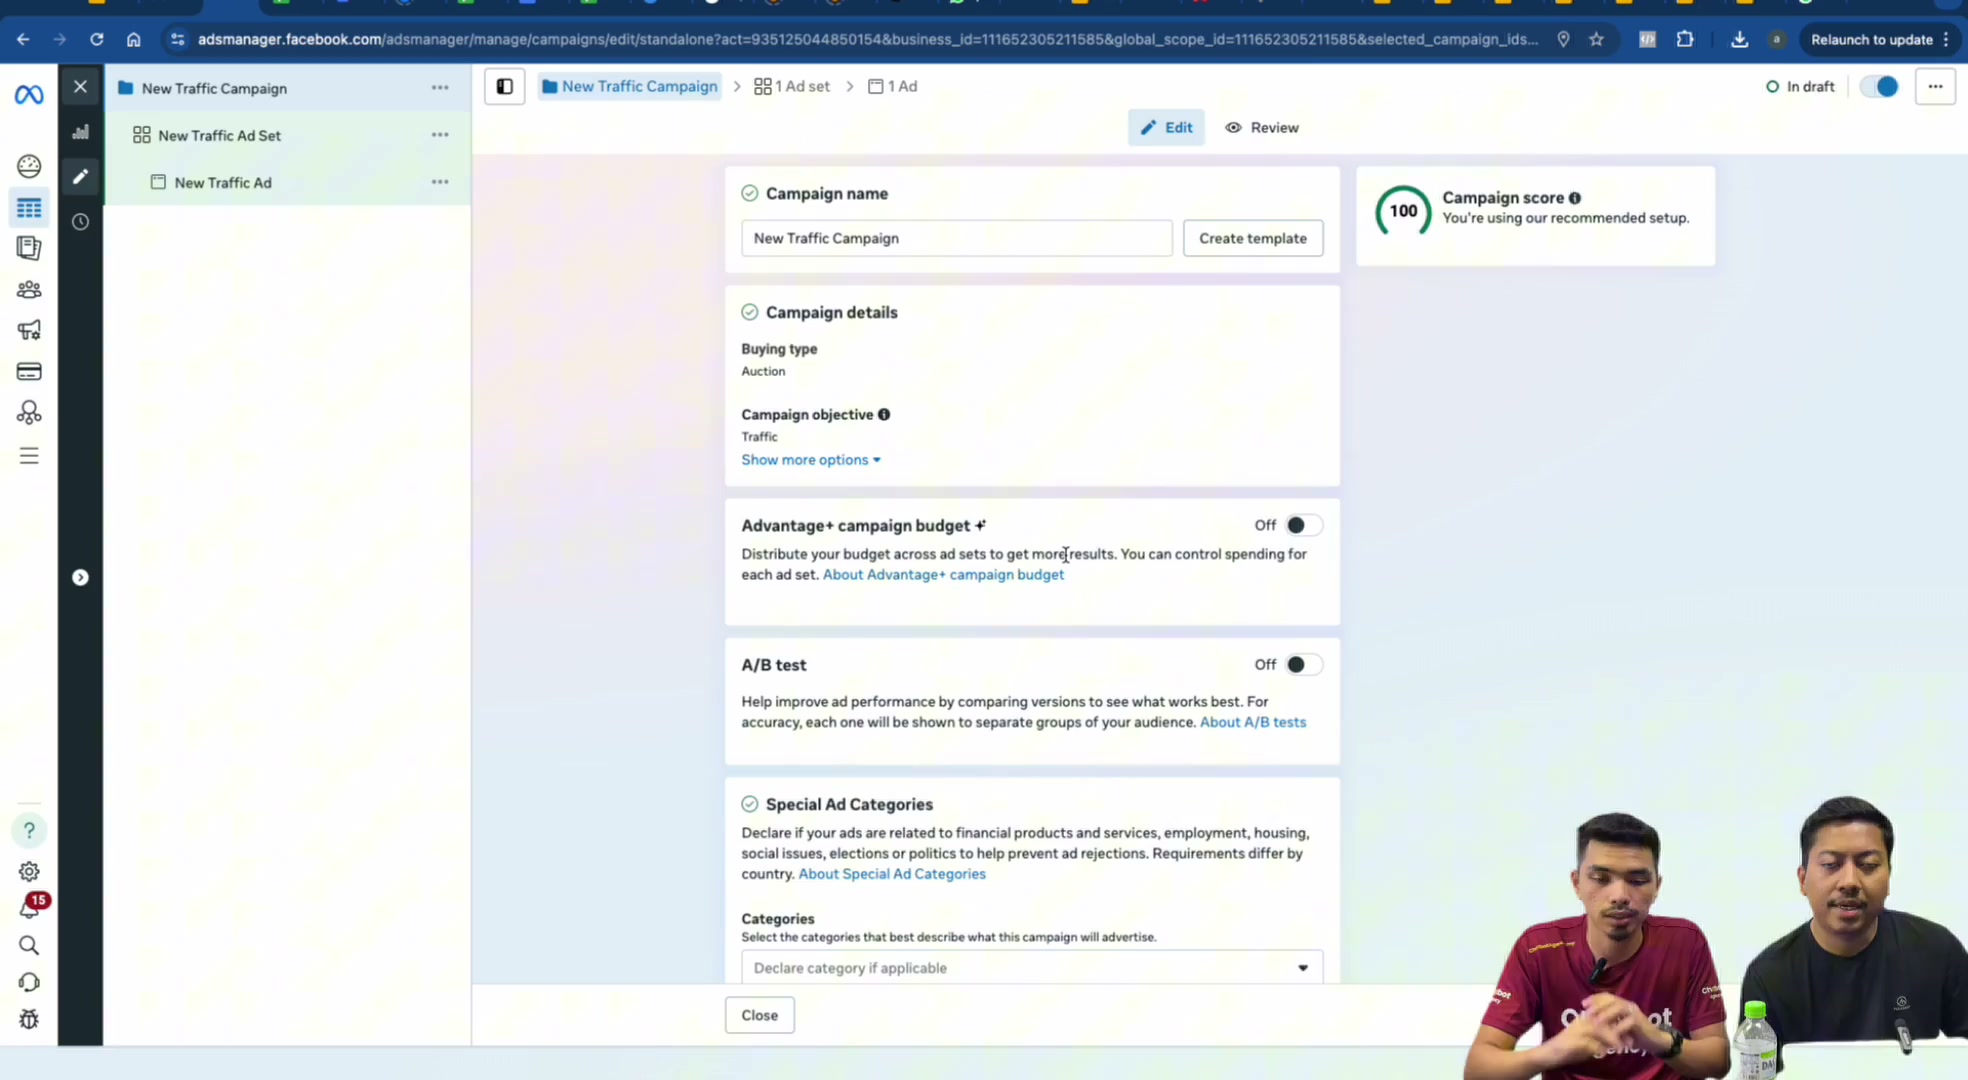Open options for New Traffic Campaign row
Viewport: 1968px width, 1080px height.
440,88
